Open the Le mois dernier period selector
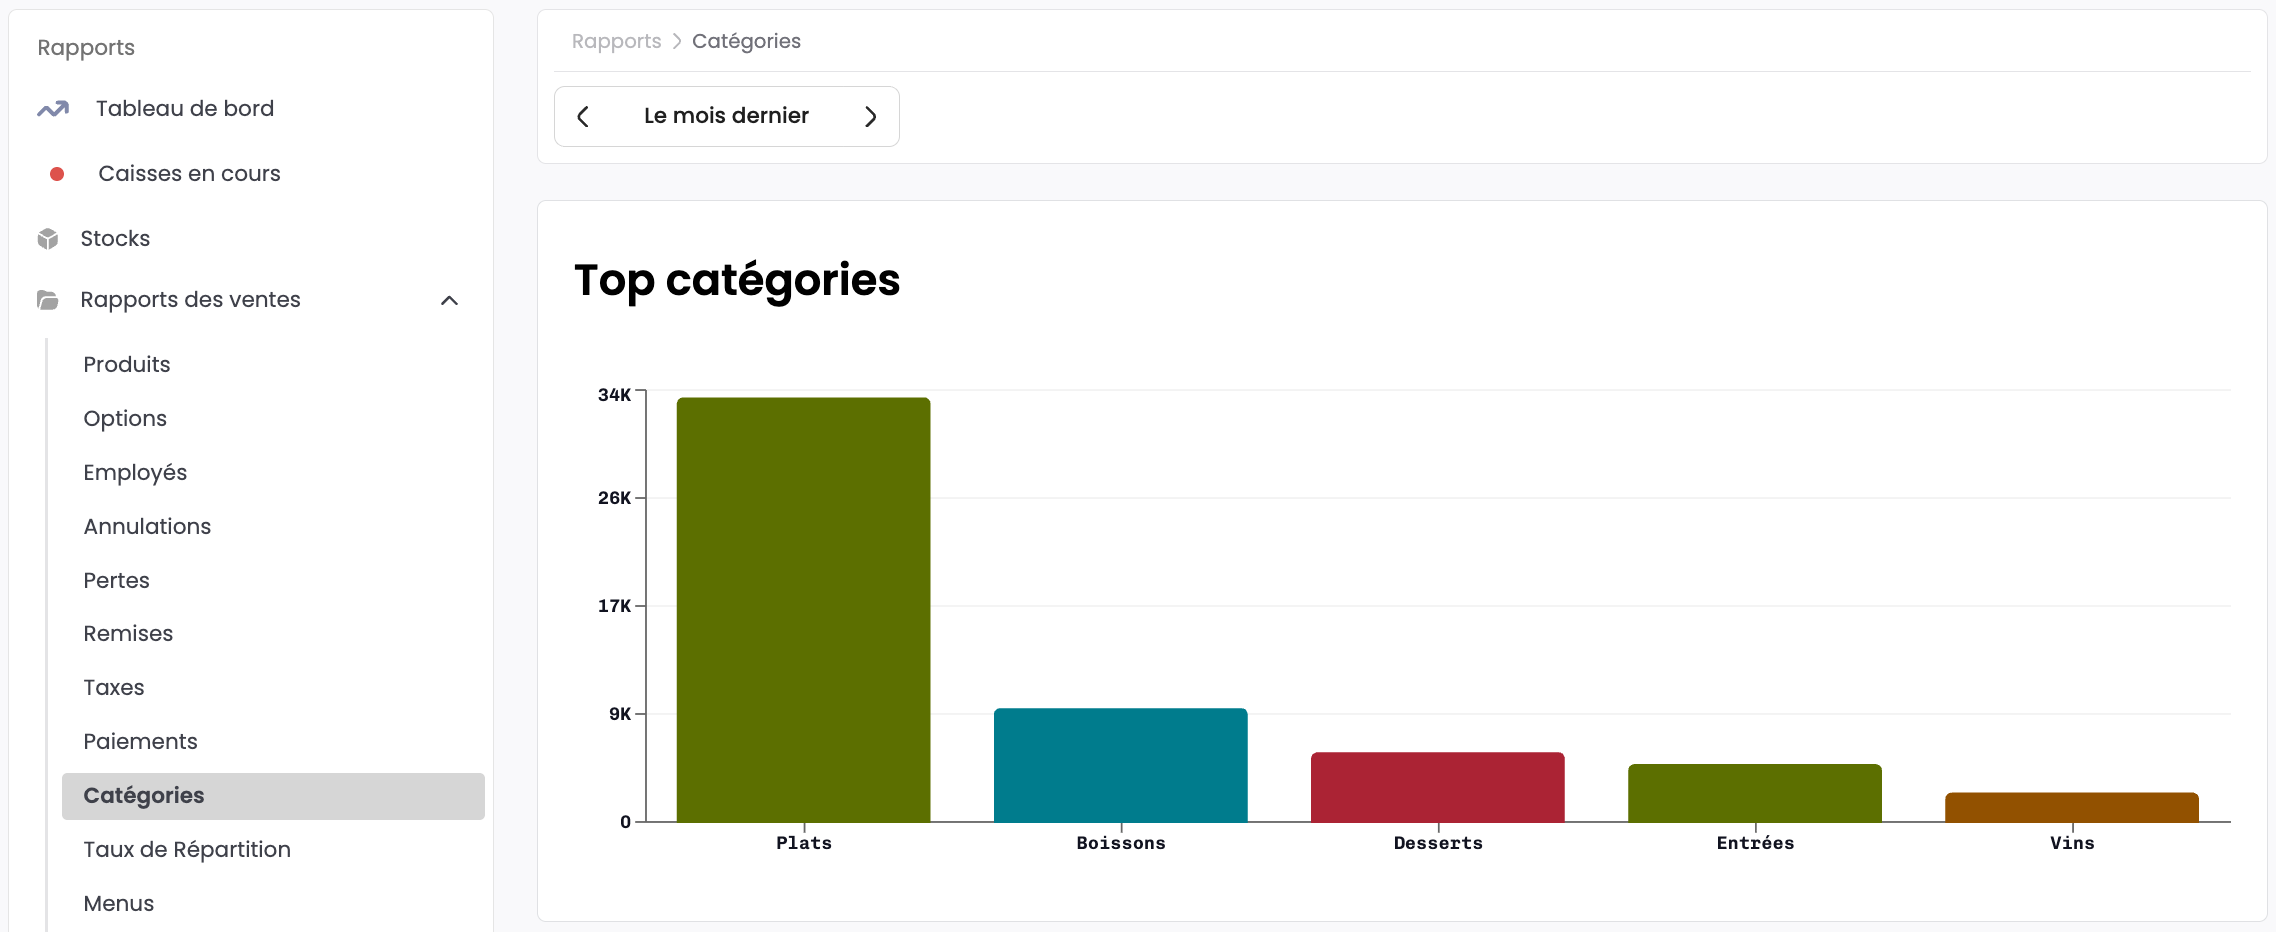Viewport: 2276px width, 932px height. (726, 116)
